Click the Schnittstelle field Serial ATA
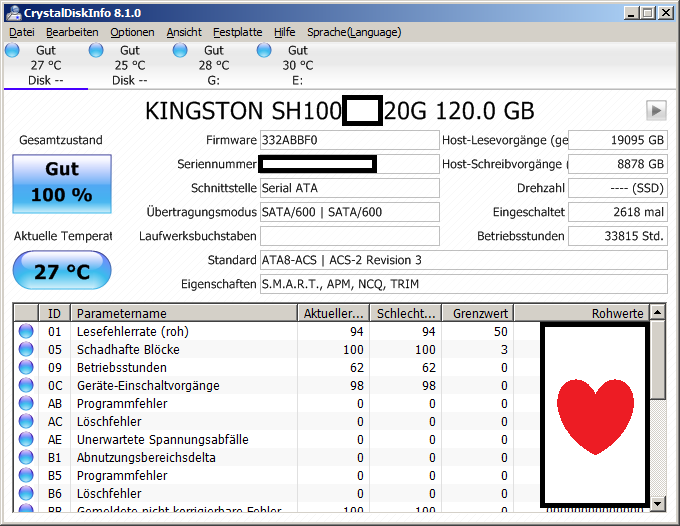 coord(350,188)
